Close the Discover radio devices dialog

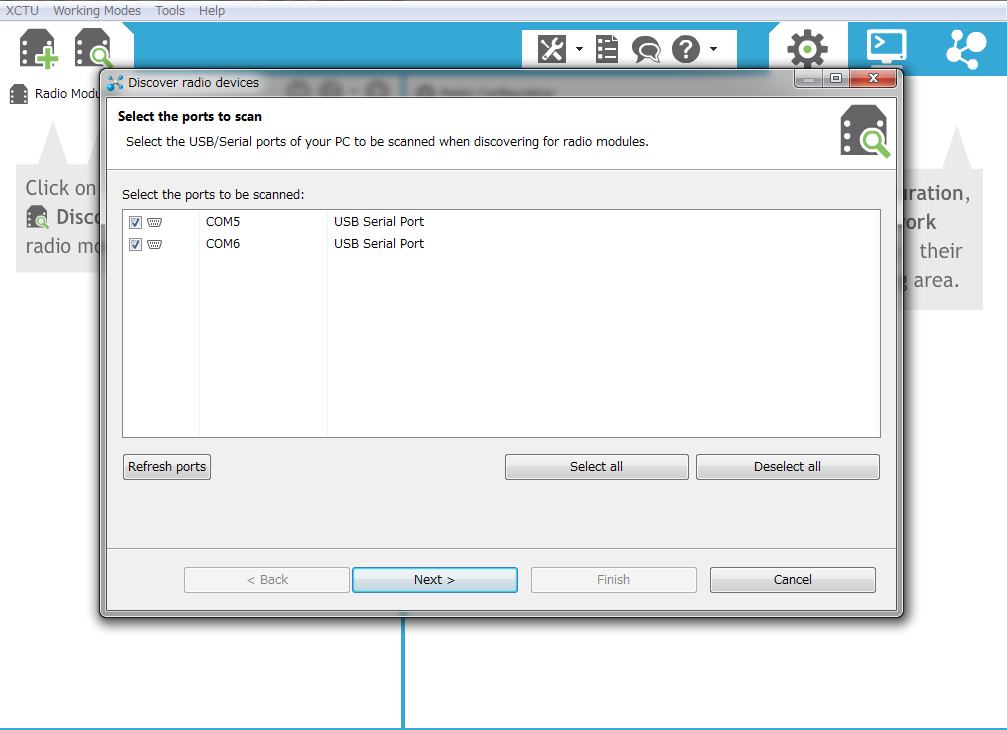(873, 78)
